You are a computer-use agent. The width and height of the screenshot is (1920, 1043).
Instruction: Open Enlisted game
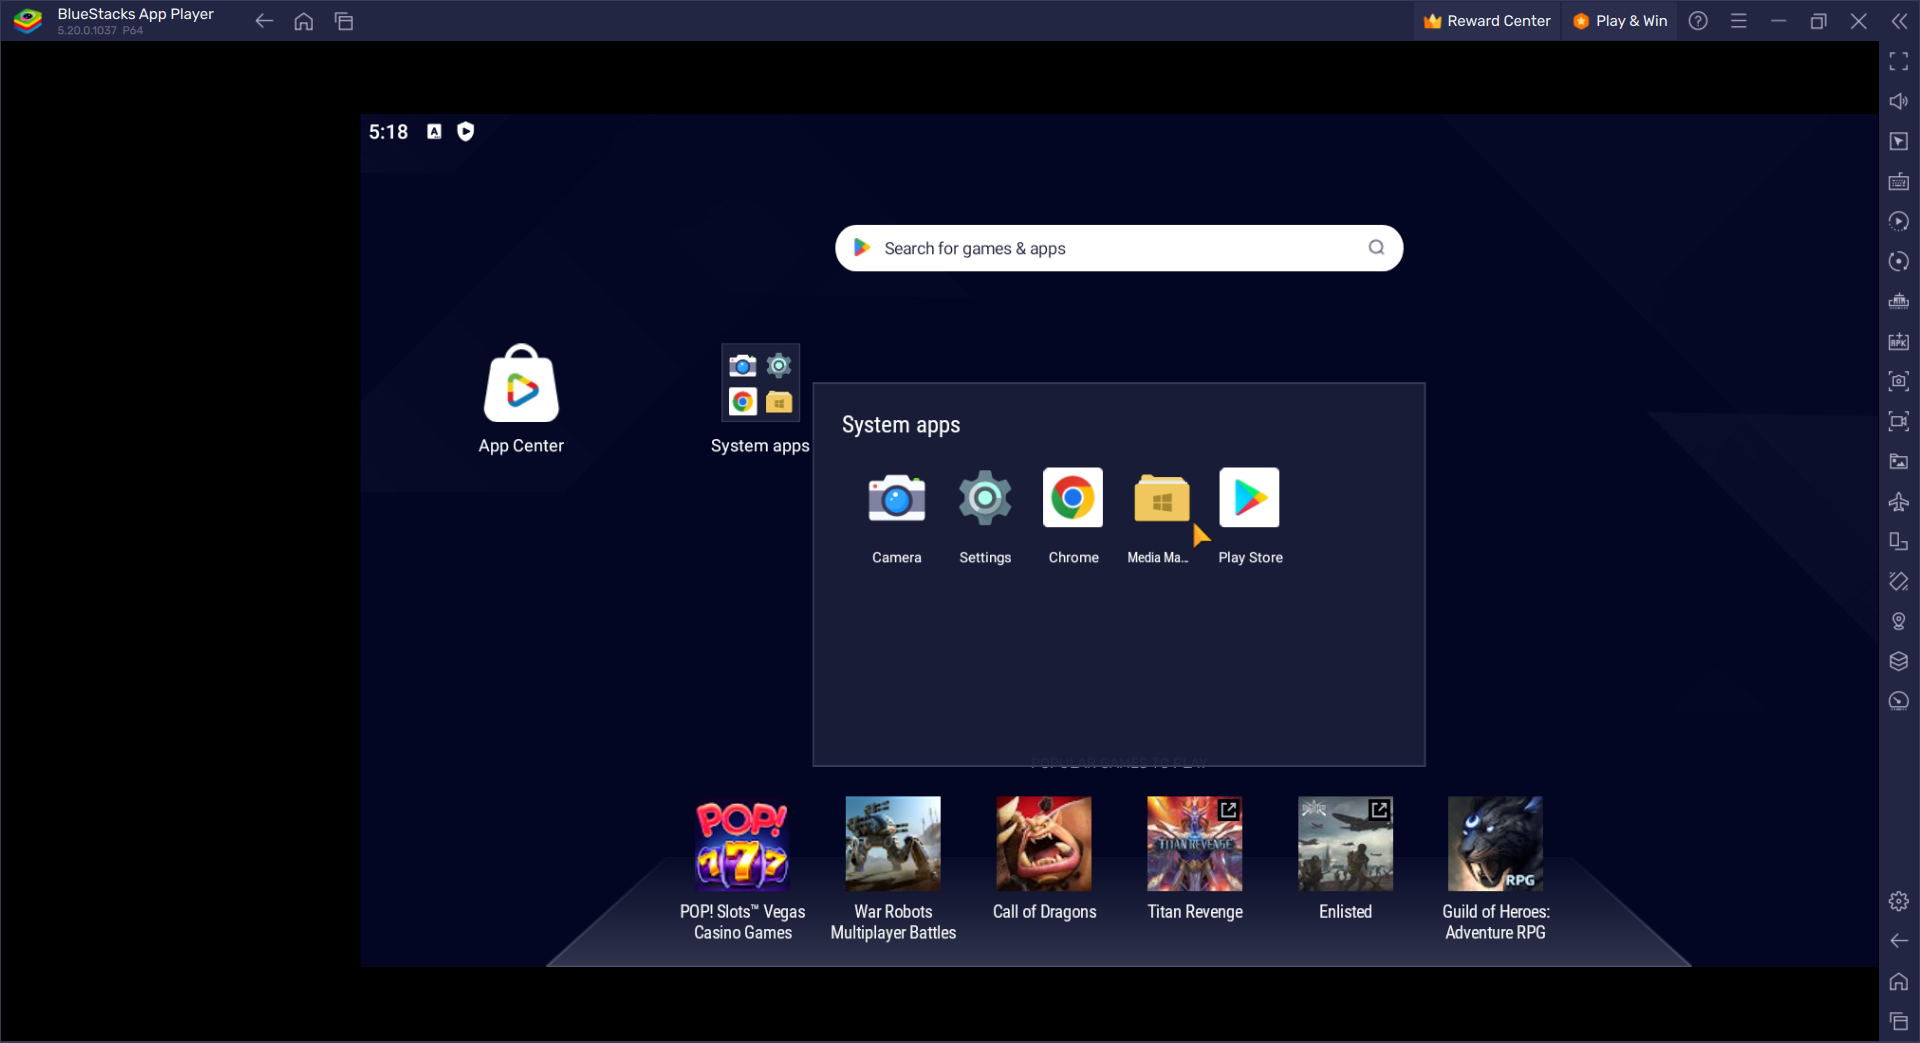pos(1345,844)
